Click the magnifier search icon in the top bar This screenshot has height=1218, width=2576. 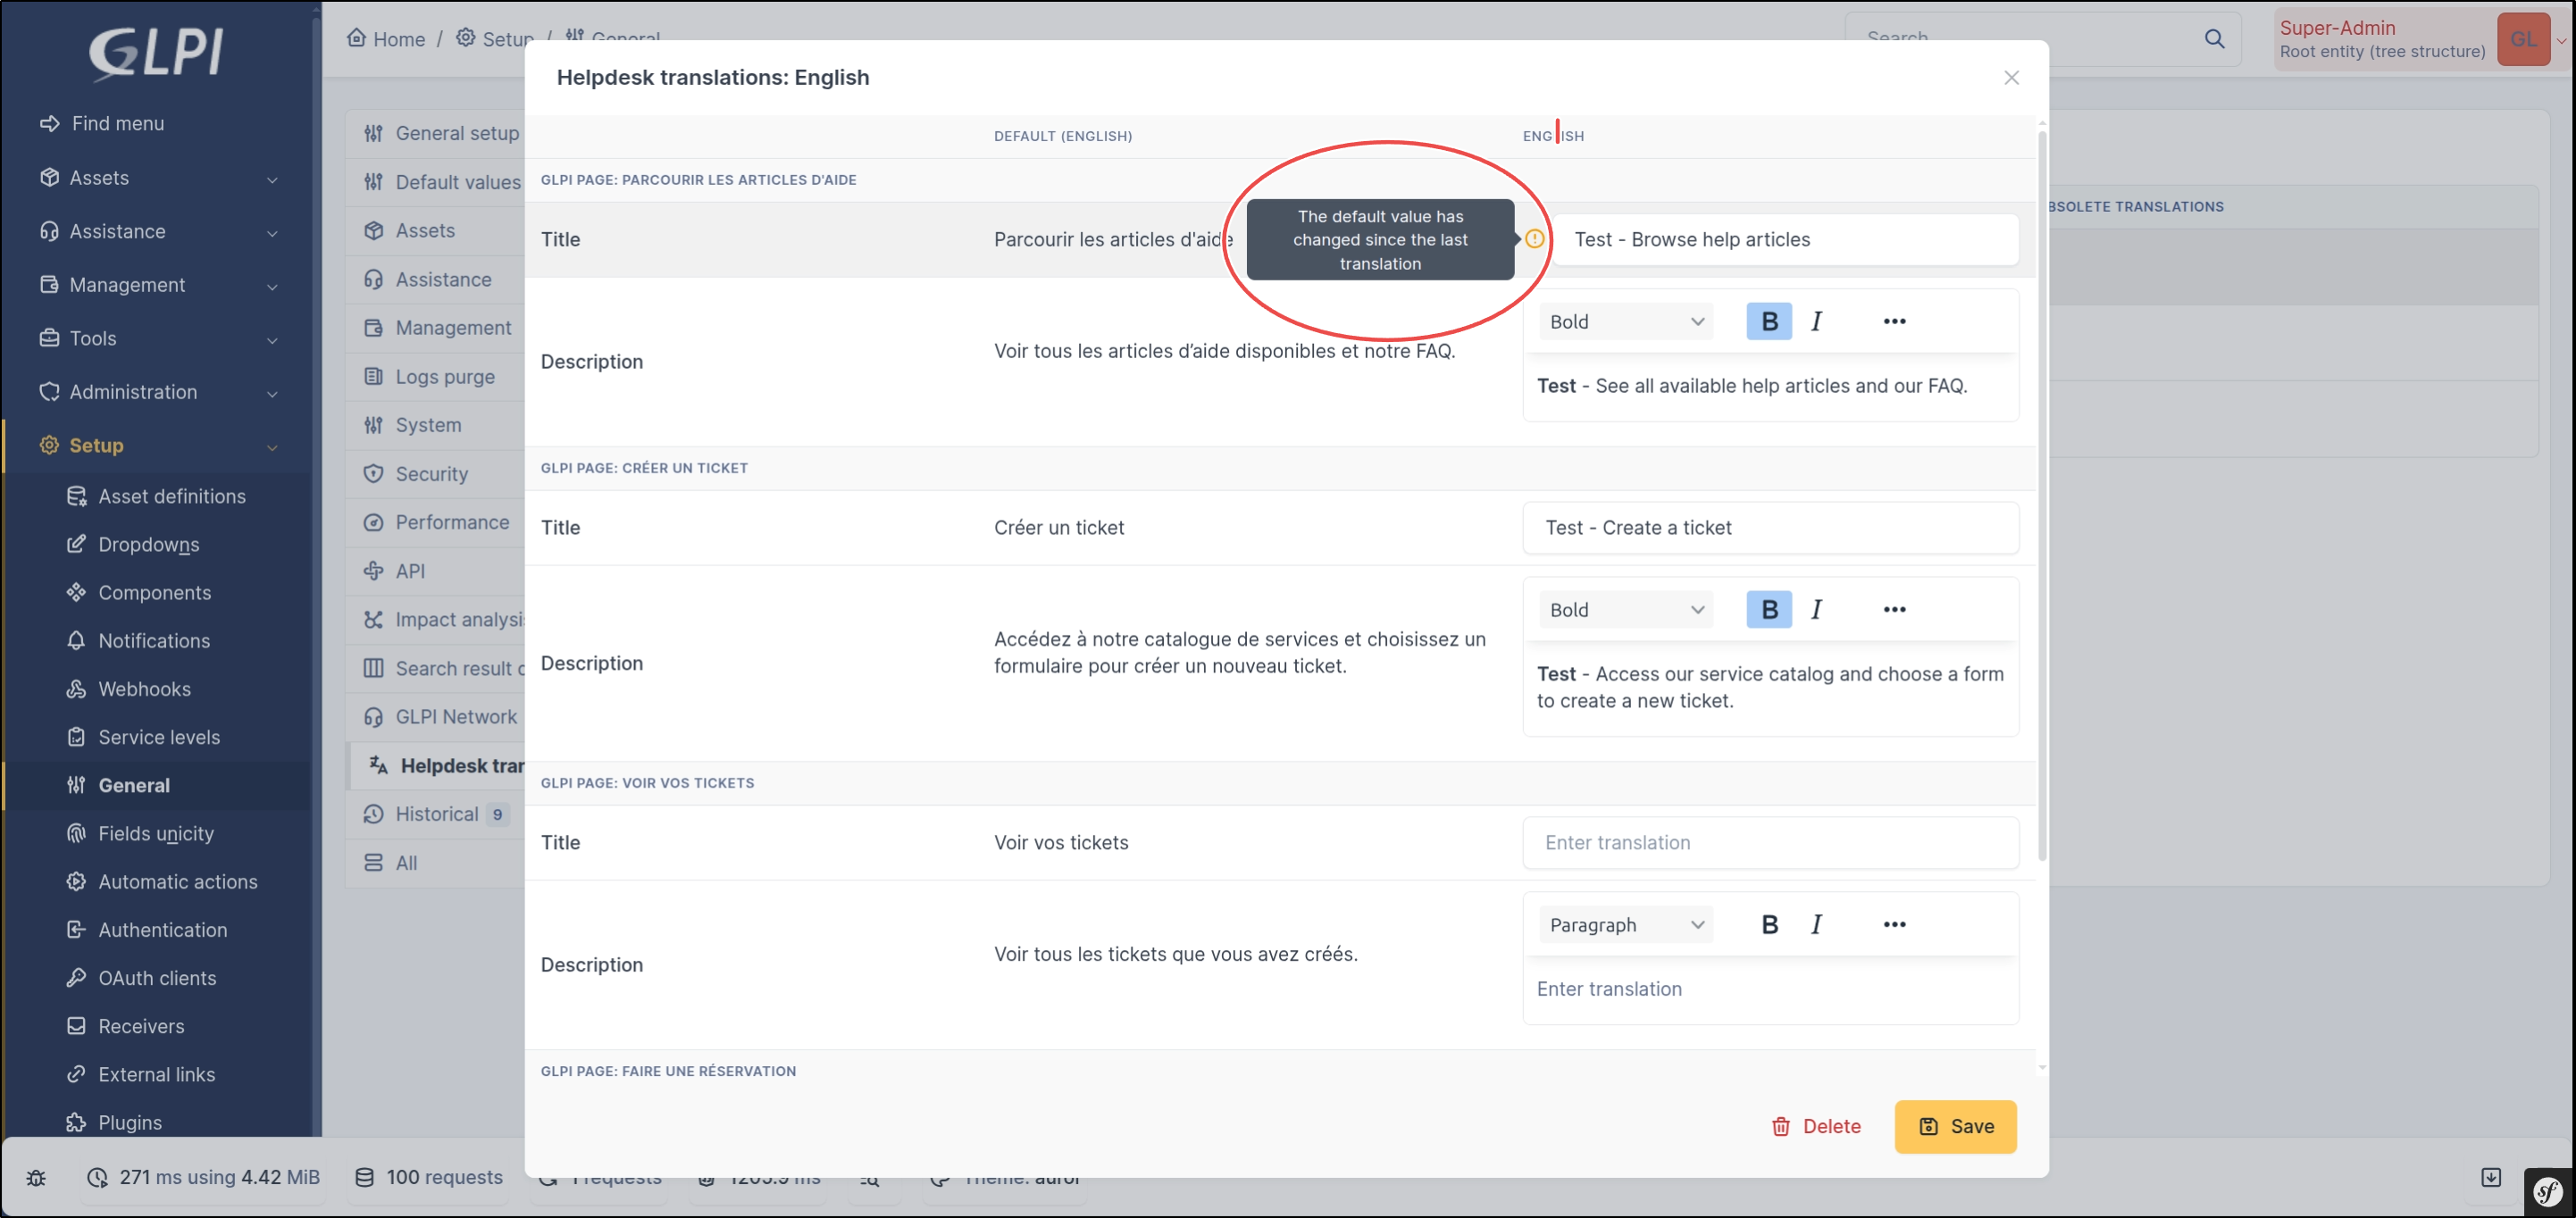pos(2214,39)
